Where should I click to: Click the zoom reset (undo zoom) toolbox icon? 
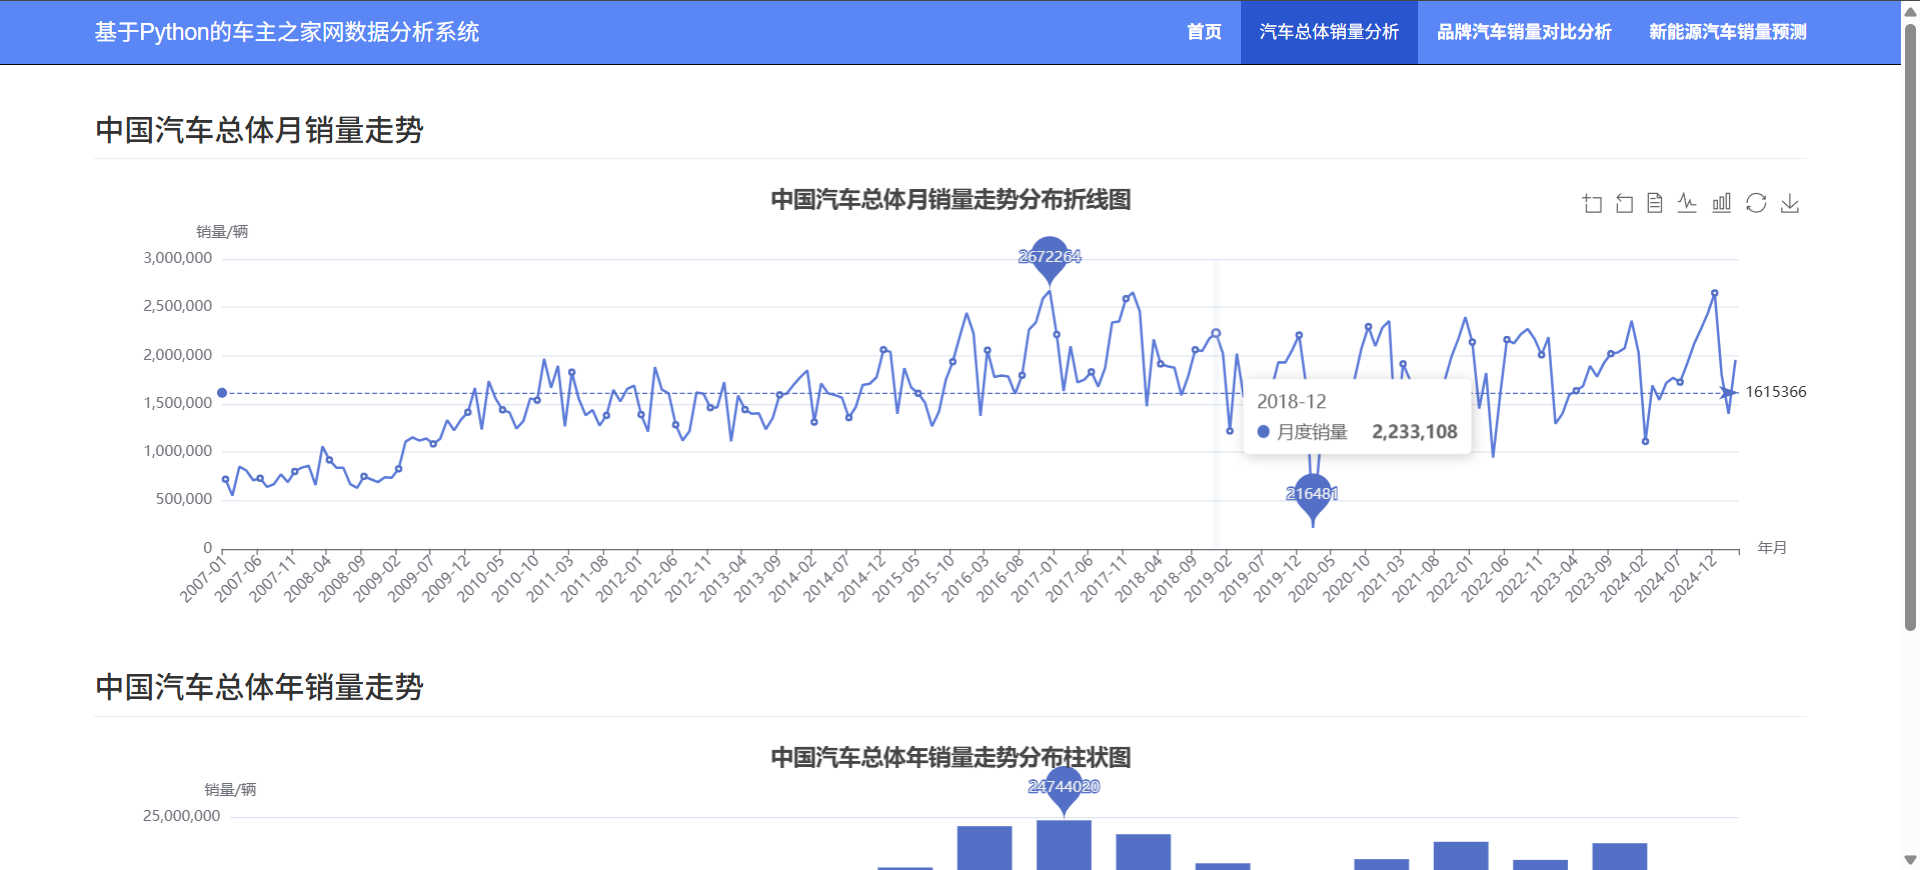[1624, 204]
